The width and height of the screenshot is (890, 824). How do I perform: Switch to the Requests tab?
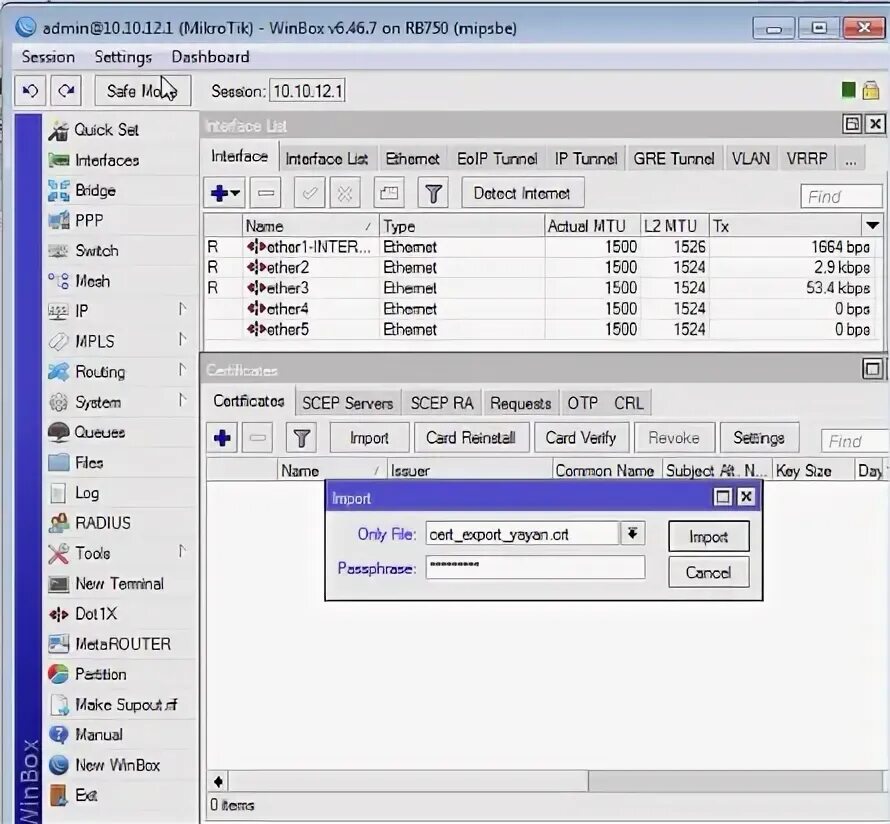(x=520, y=403)
